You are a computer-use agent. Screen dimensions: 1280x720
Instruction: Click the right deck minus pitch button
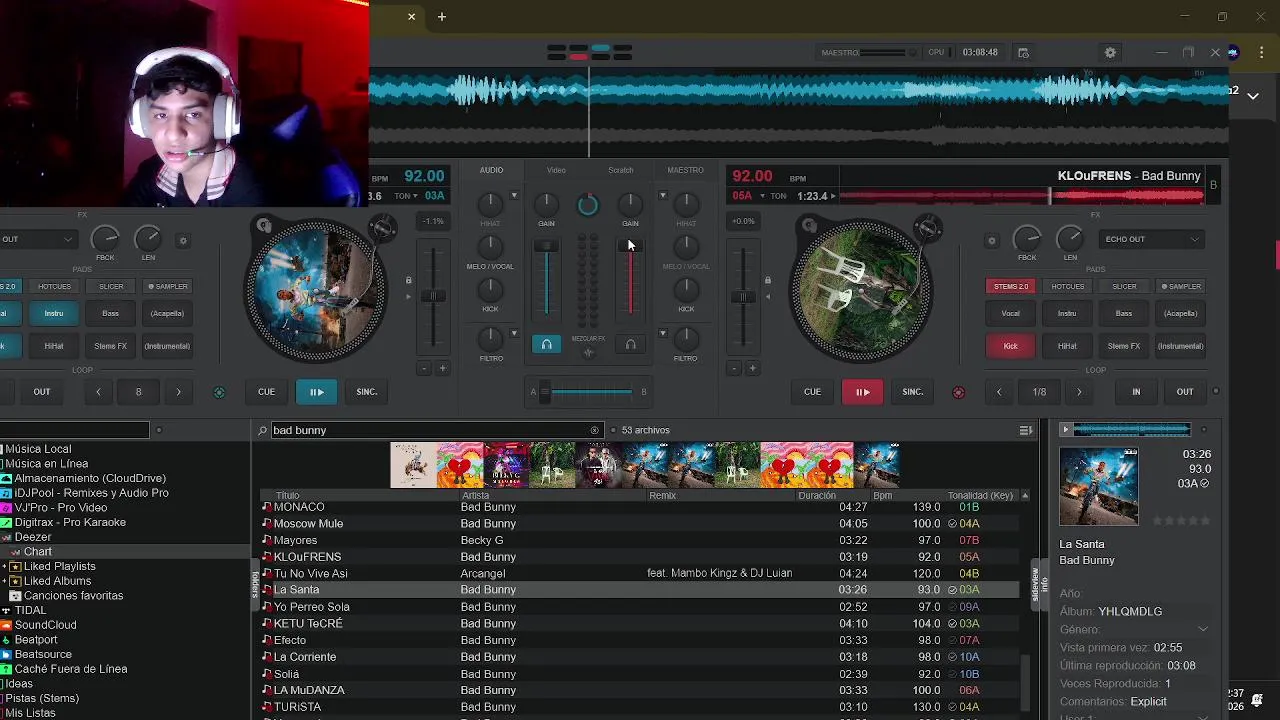pyautogui.click(x=734, y=368)
